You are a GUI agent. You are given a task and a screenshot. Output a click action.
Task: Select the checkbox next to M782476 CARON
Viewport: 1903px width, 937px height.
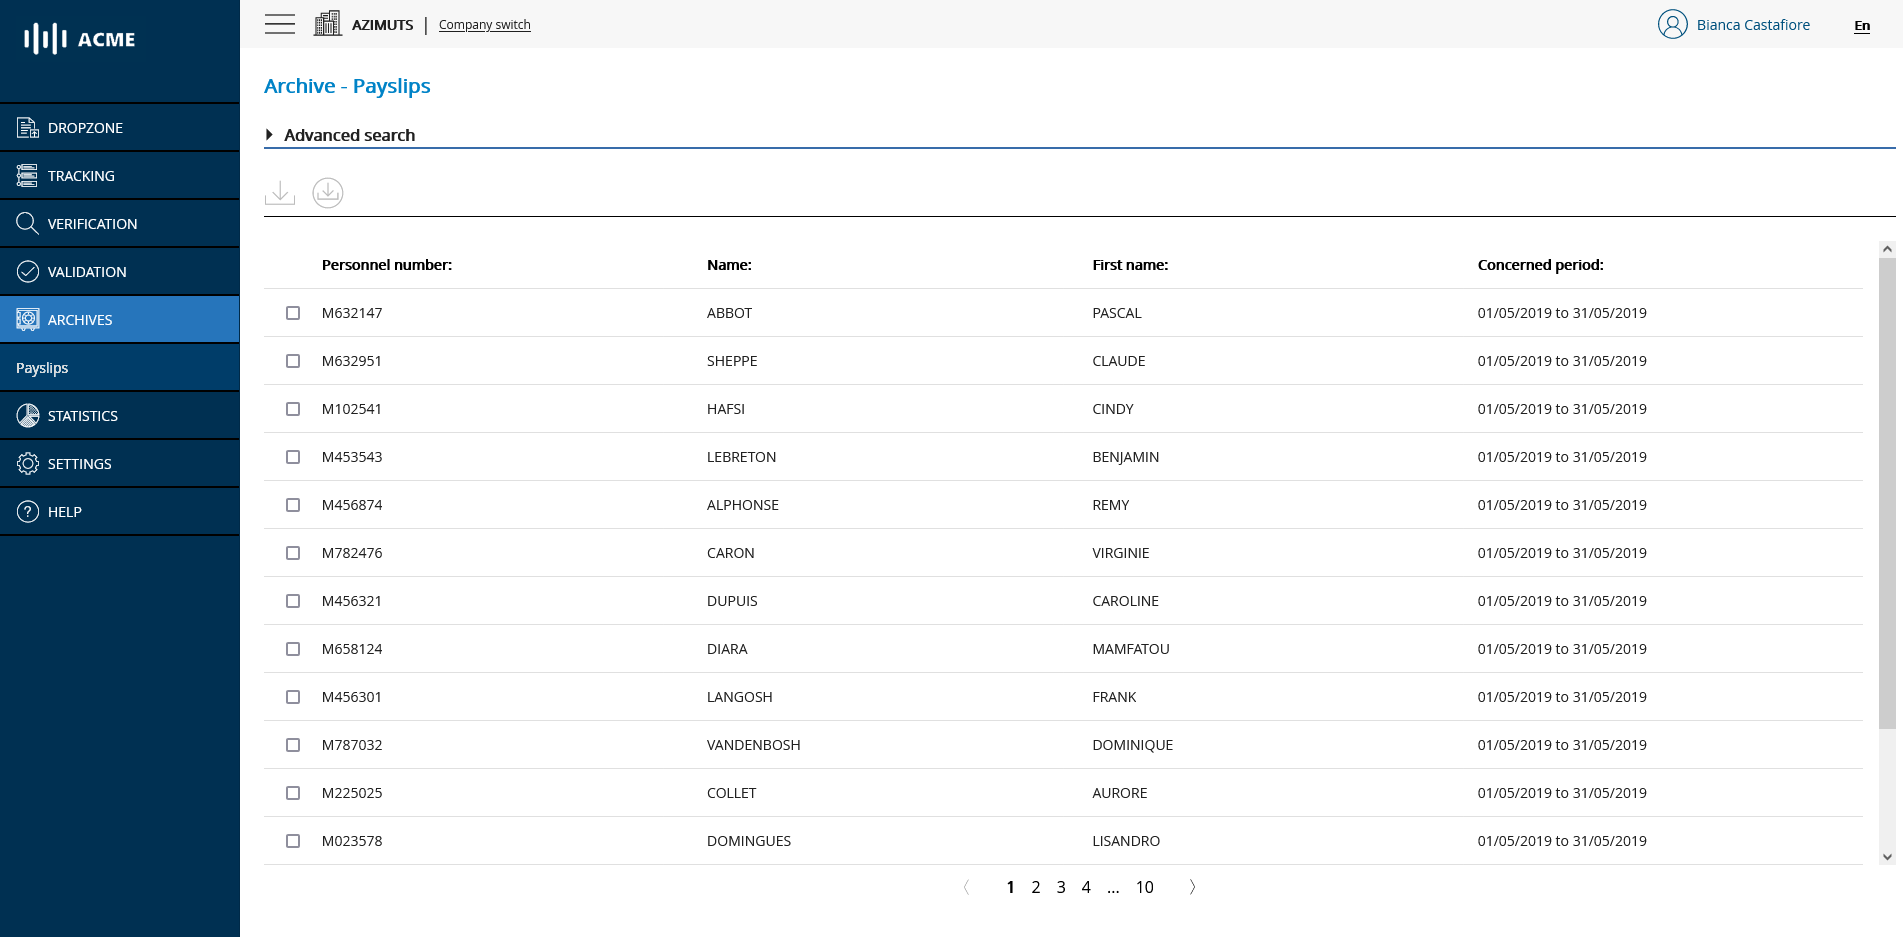292,553
